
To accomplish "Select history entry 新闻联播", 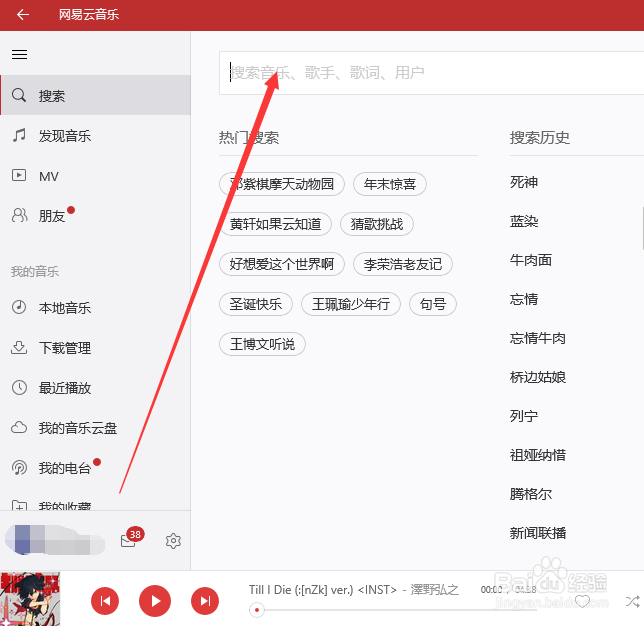I will 538,533.
